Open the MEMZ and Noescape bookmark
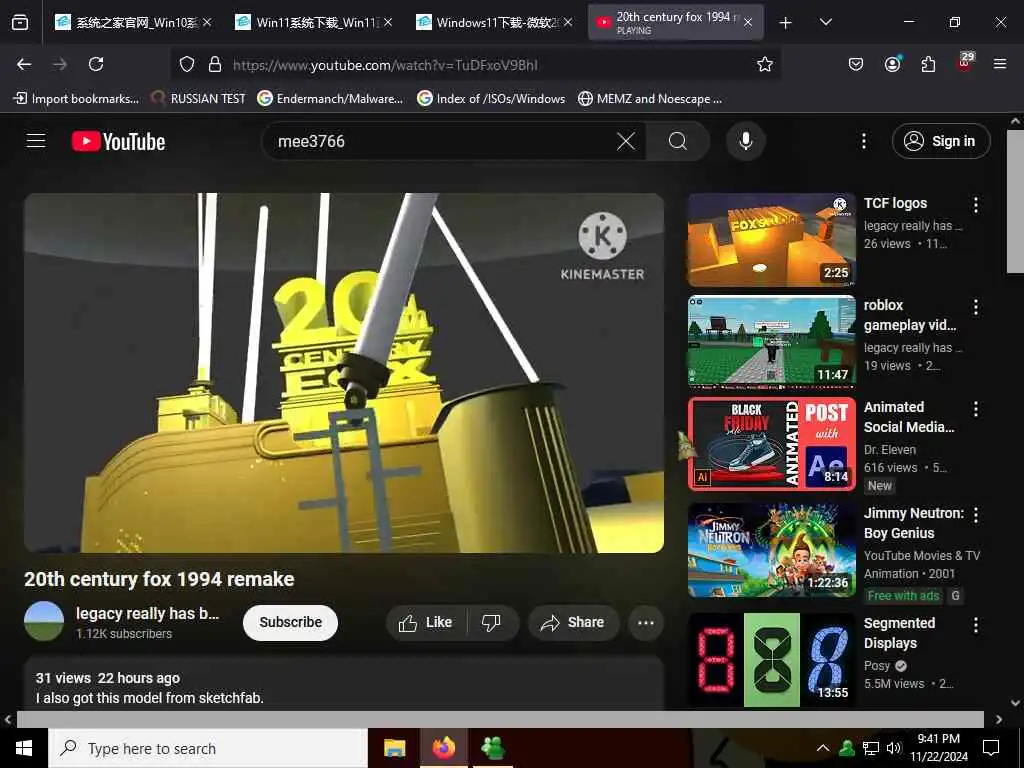The image size is (1024, 768). click(x=650, y=99)
